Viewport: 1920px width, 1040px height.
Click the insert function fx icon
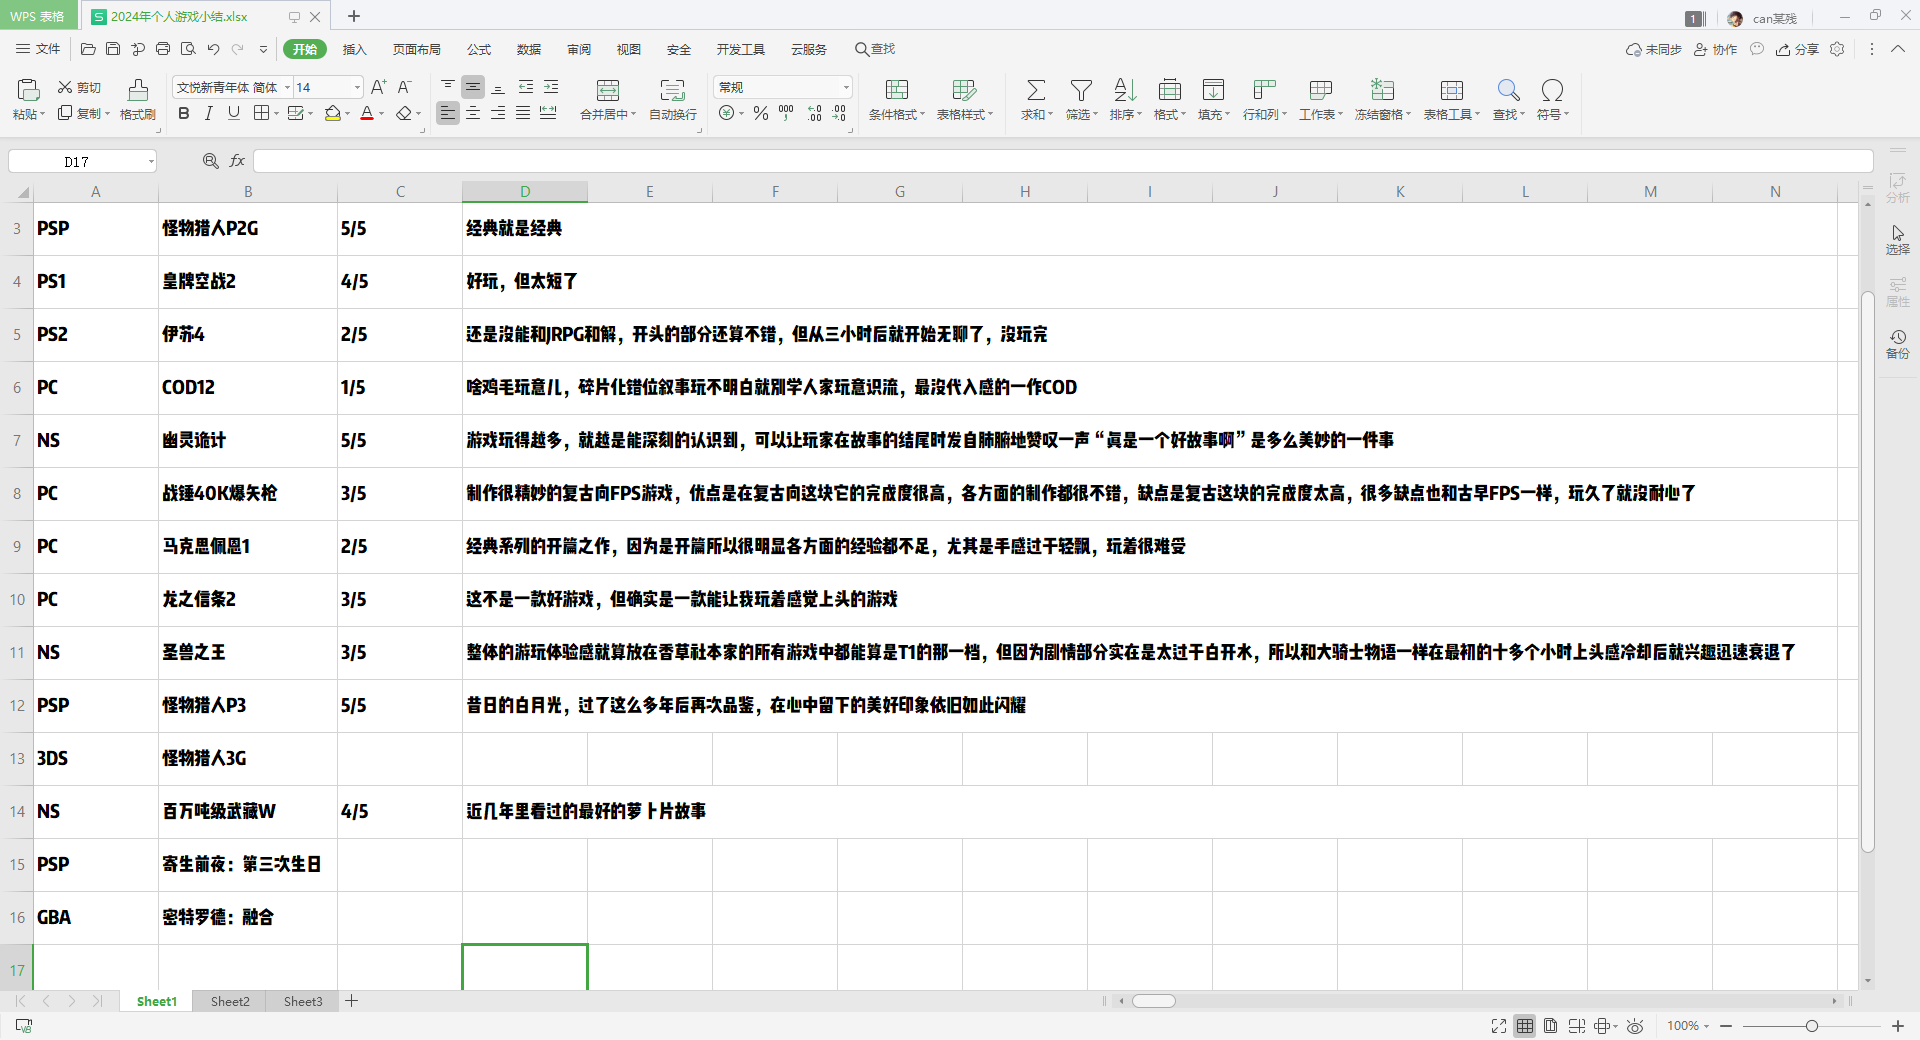click(x=237, y=161)
